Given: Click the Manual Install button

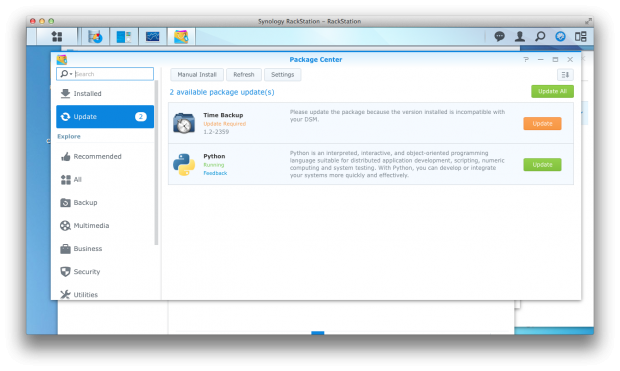Looking at the screenshot, I should click(197, 75).
